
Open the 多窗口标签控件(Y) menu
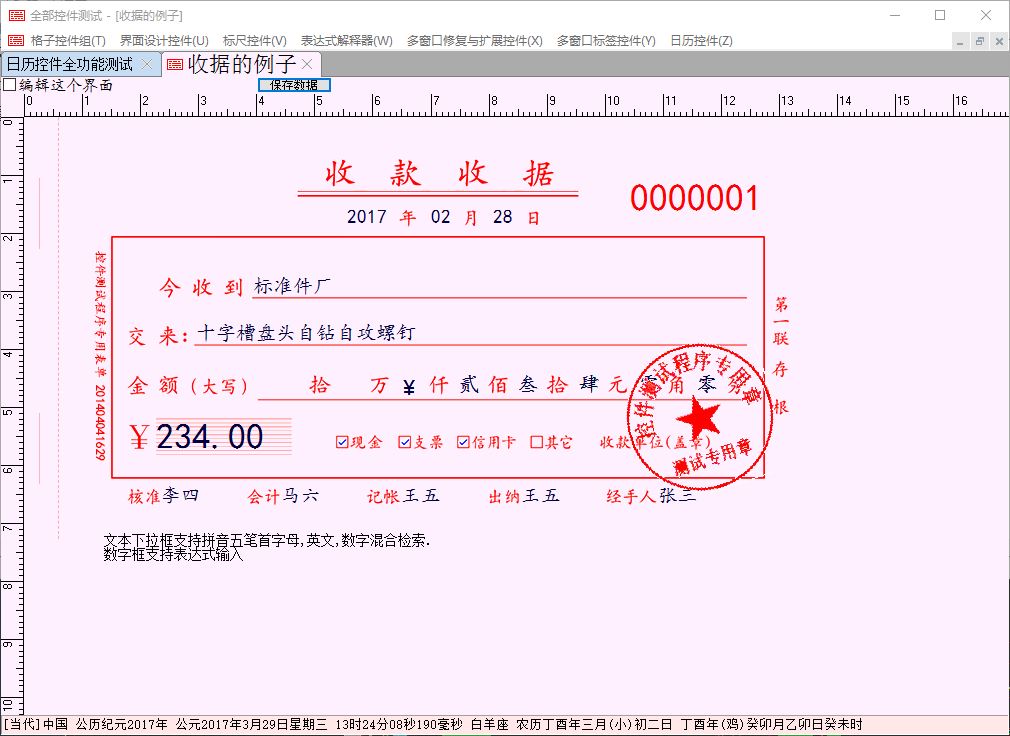pyautogui.click(x=606, y=41)
